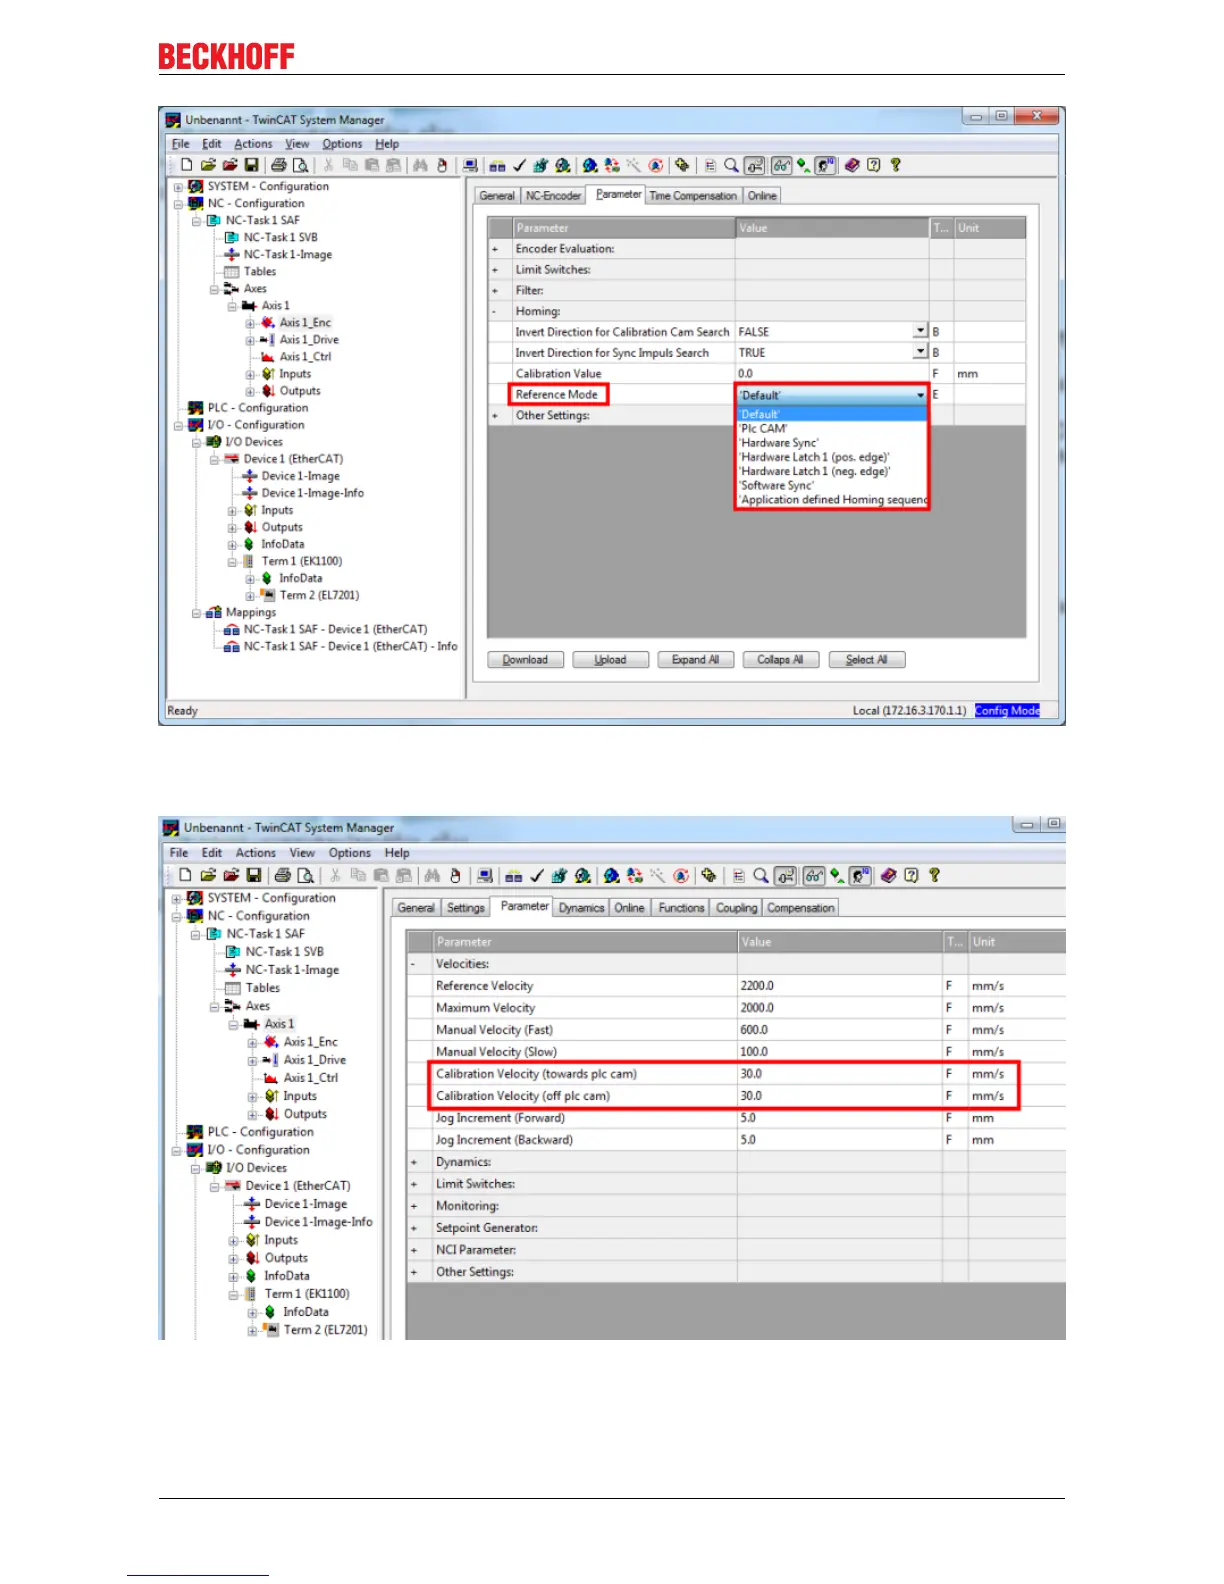Click Paste icon in lower window toolbar
The width and height of the screenshot is (1224, 1584).
[x=382, y=875]
